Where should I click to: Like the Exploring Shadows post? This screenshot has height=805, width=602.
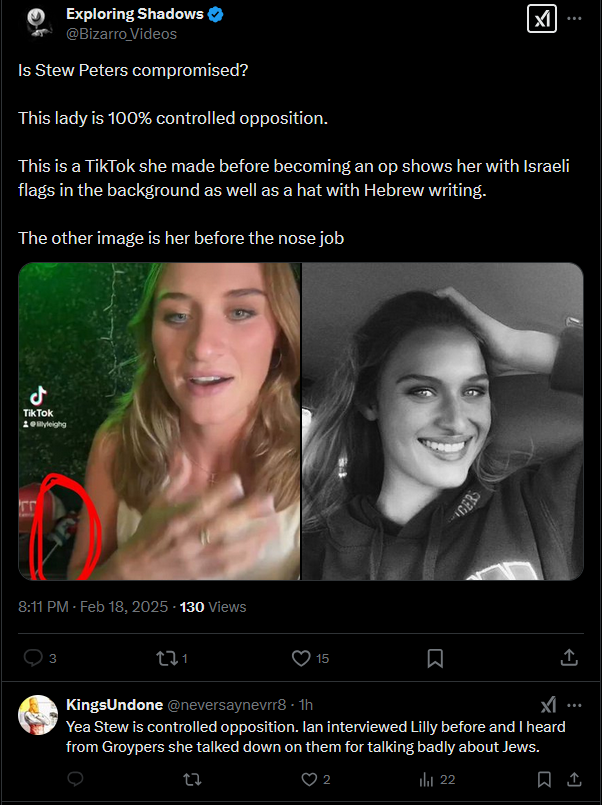[x=301, y=657]
